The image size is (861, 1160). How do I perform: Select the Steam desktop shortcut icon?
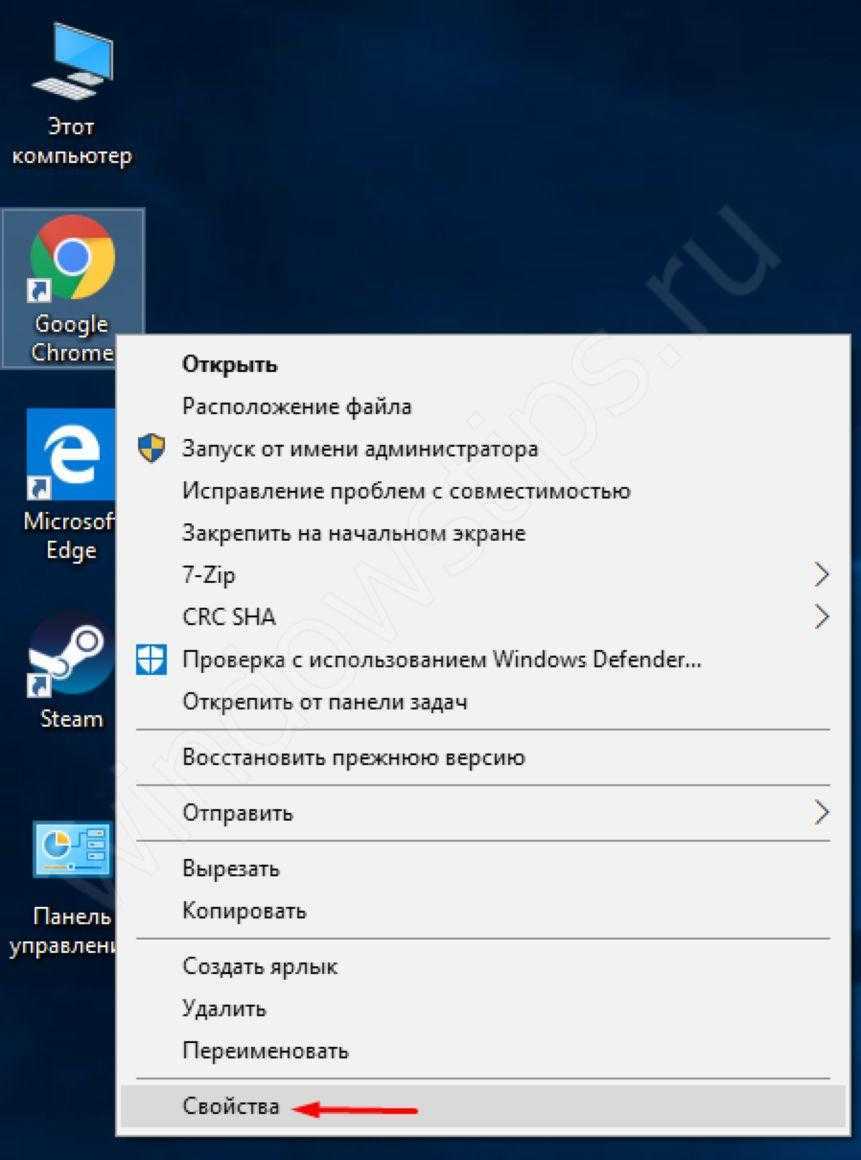coord(71,655)
